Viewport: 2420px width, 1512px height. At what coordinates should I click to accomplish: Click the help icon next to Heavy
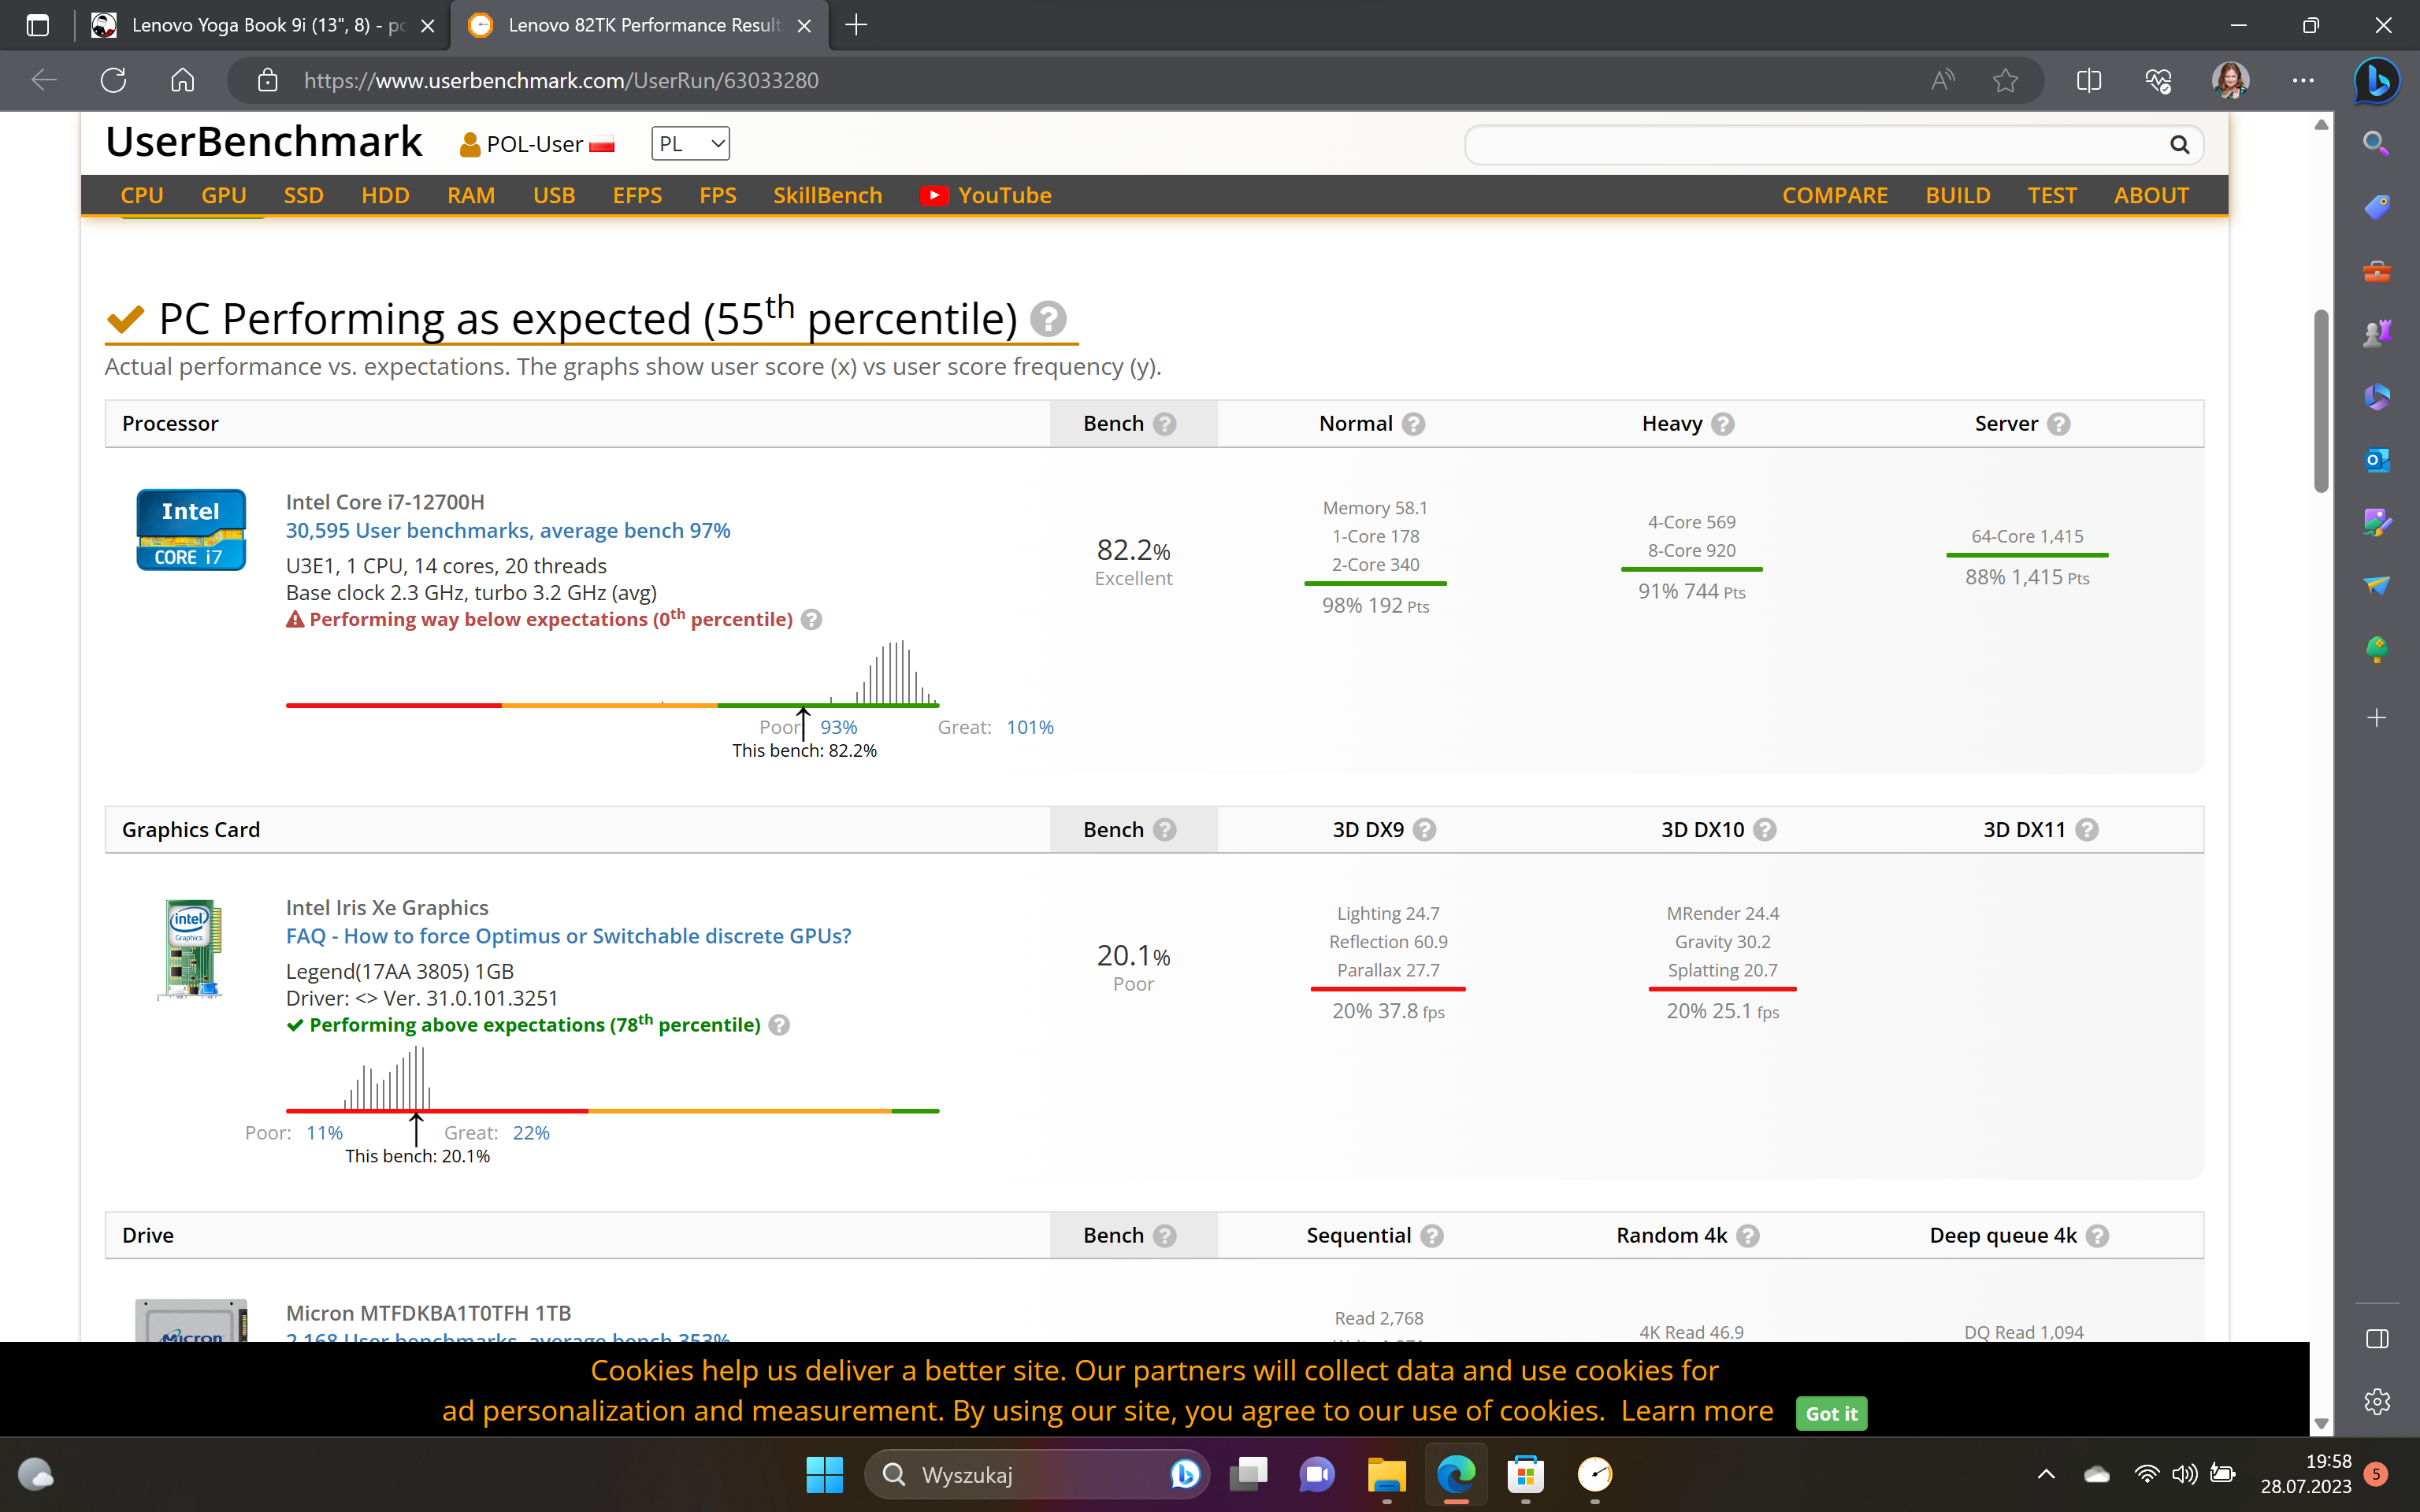tap(1722, 424)
